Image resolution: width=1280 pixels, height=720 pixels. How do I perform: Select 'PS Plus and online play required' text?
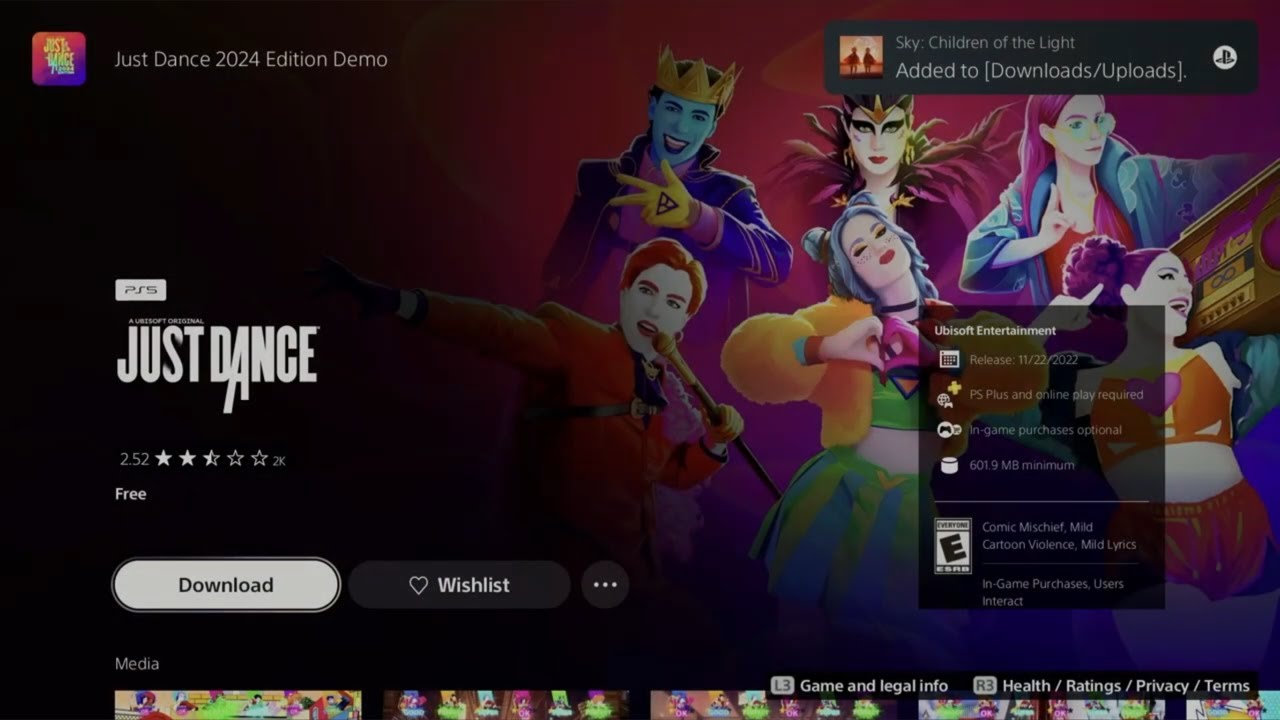[1056, 395]
